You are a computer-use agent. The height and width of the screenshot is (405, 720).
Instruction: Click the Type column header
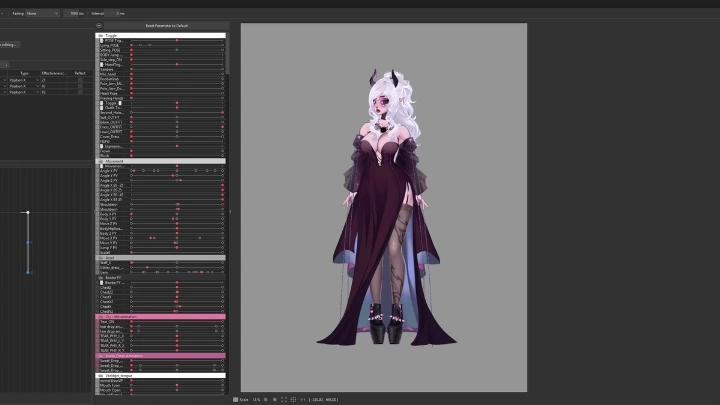point(24,73)
